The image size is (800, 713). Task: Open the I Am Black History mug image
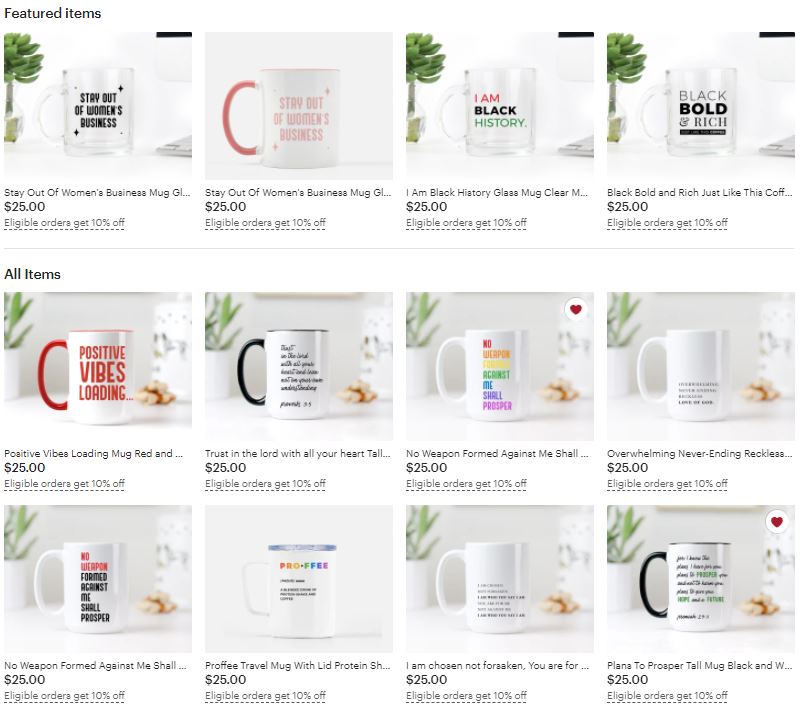(x=500, y=106)
